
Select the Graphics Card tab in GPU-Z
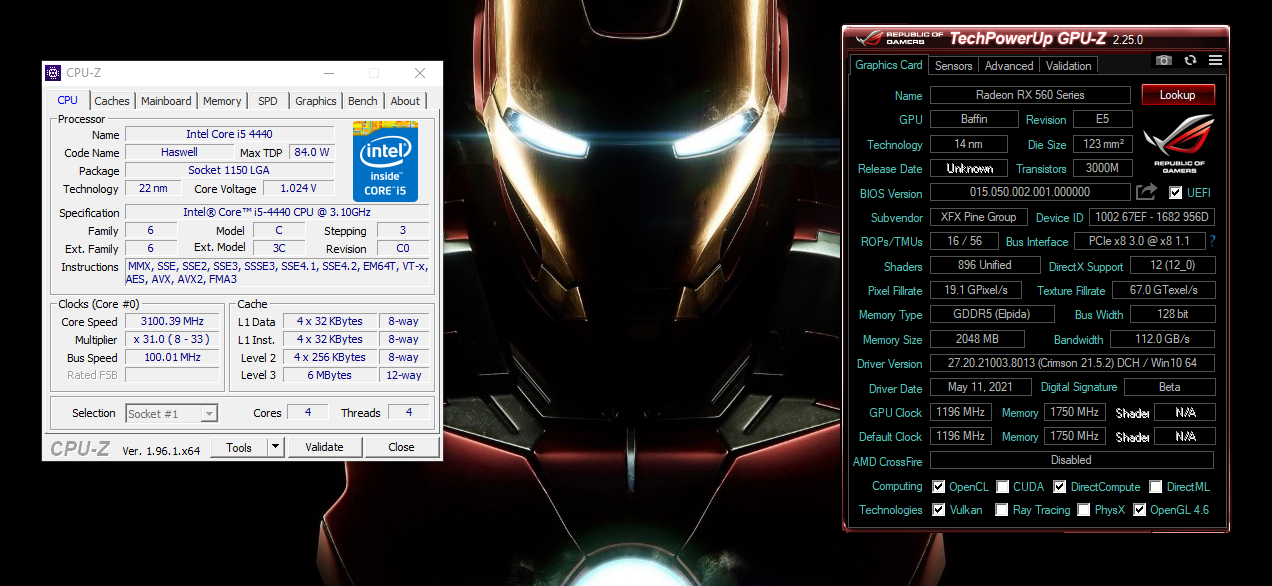click(889, 65)
